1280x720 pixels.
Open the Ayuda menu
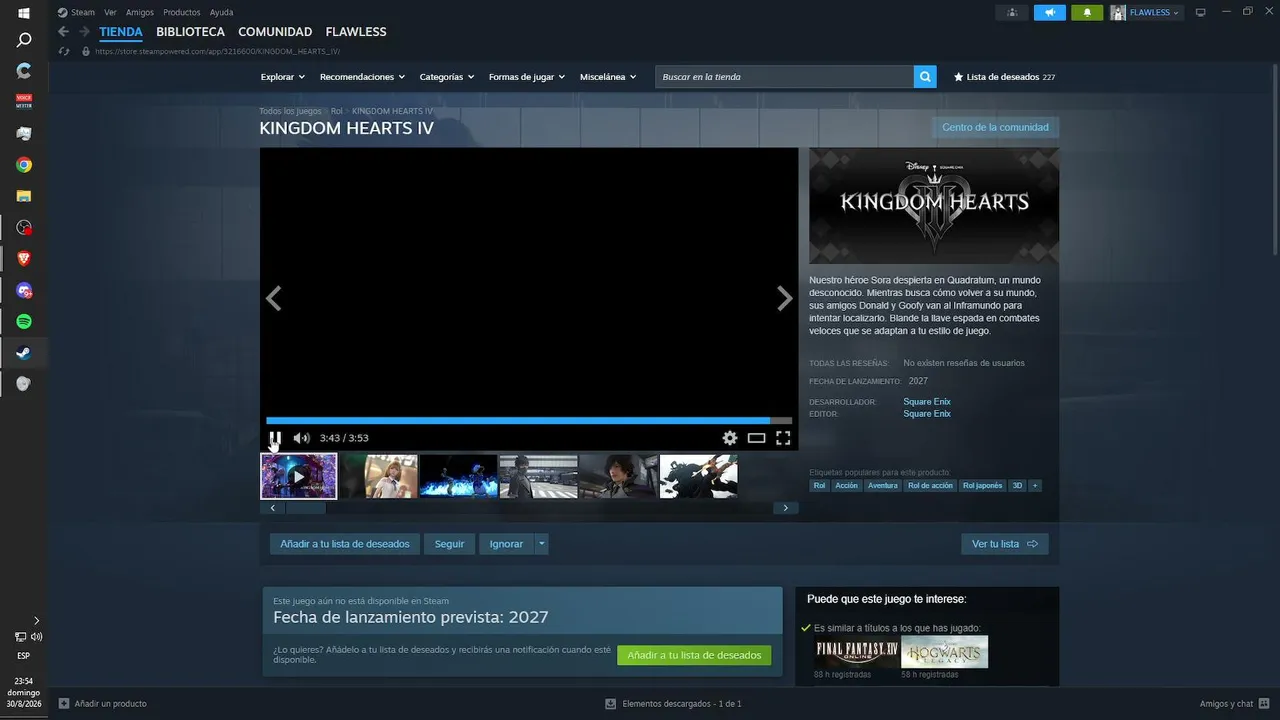[221, 12]
